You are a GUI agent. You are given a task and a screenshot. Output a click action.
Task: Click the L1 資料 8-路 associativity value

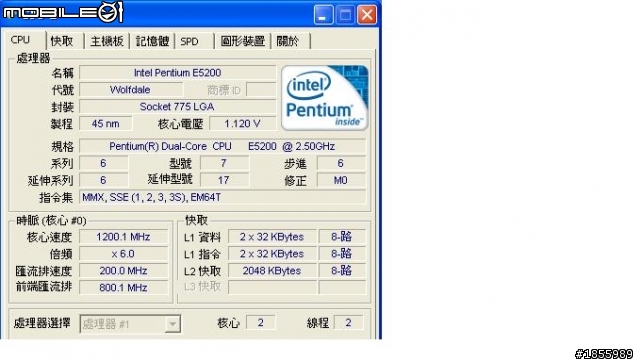[342, 237]
